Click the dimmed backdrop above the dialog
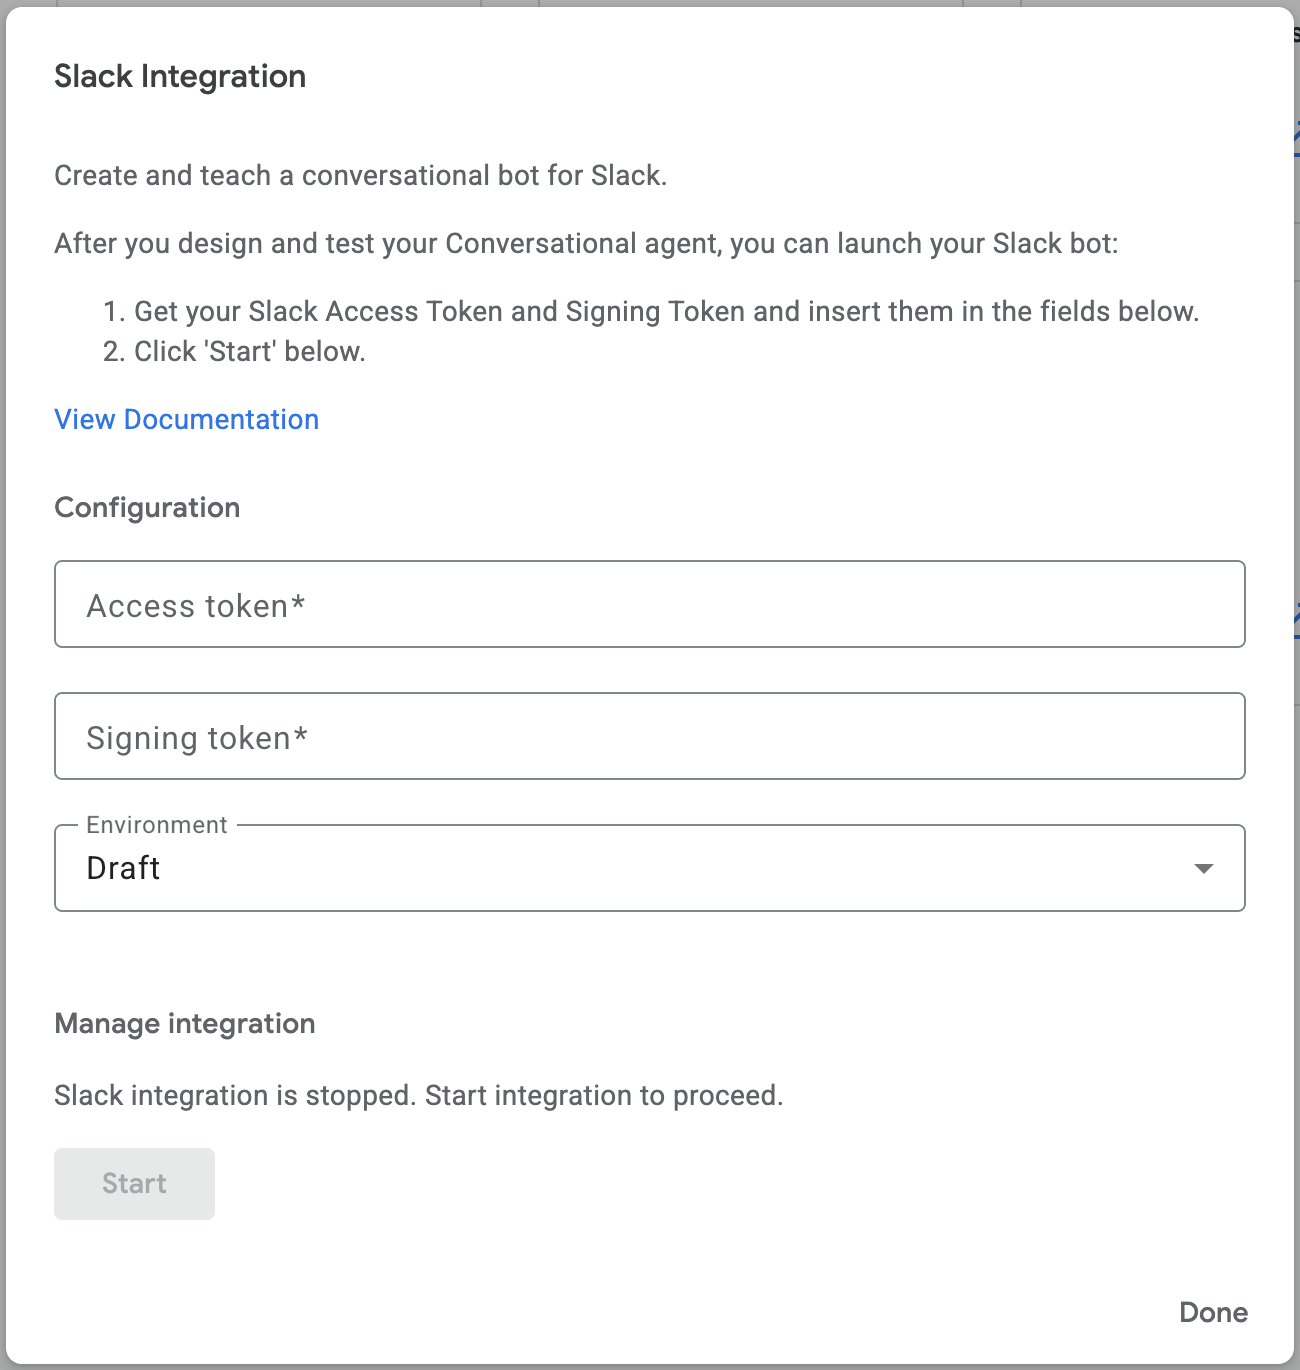The image size is (1300, 1370). 650,3
